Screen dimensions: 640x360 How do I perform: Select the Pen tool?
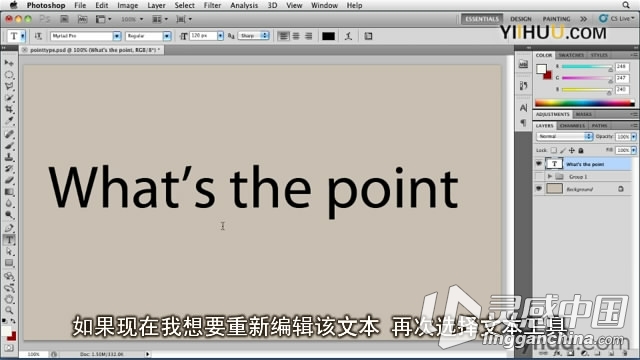9,228
